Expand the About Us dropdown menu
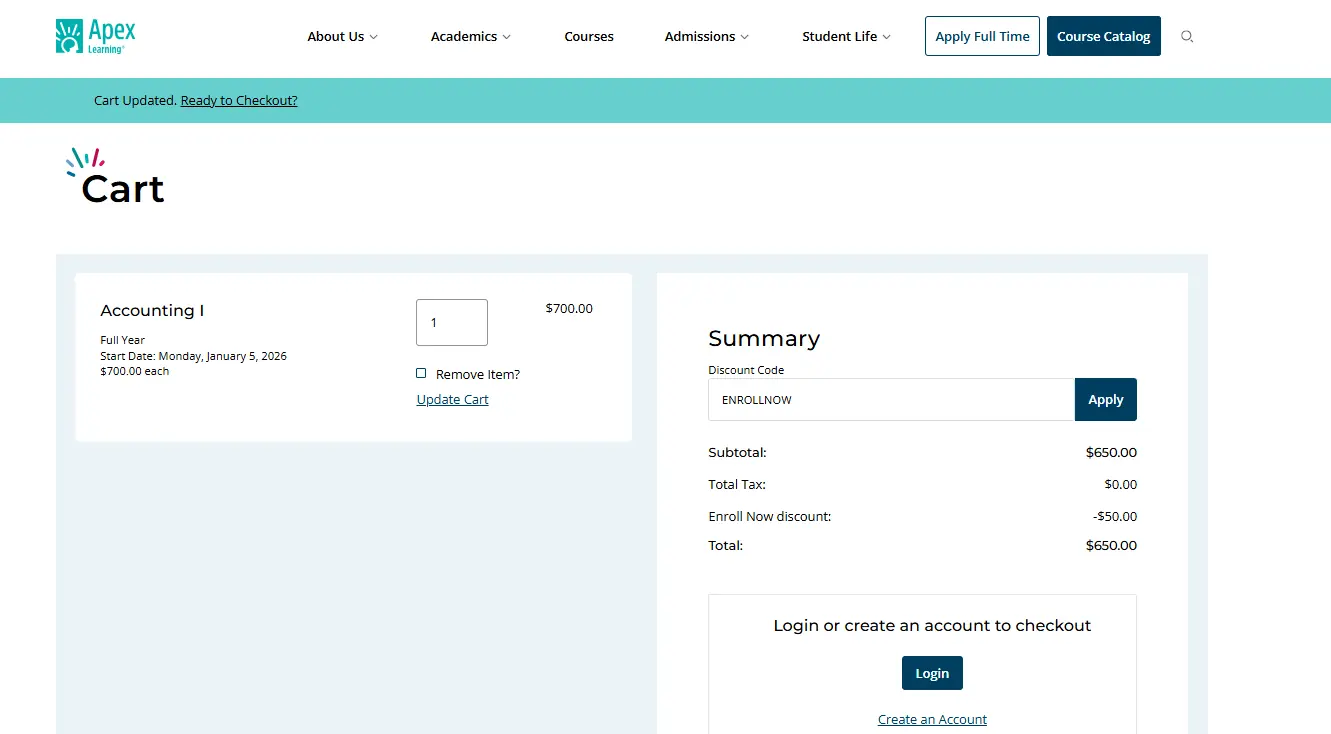 pyautogui.click(x=342, y=37)
